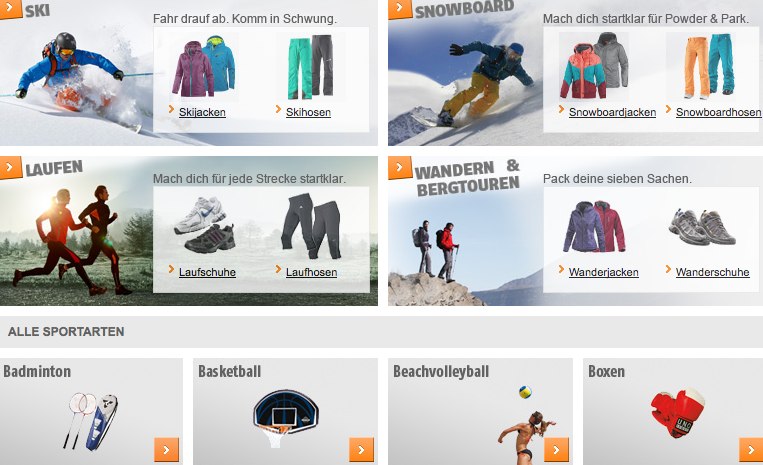Open Boxen category via orange arrow button
The width and height of the screenshot is (763, 465).
pos(751,449)
